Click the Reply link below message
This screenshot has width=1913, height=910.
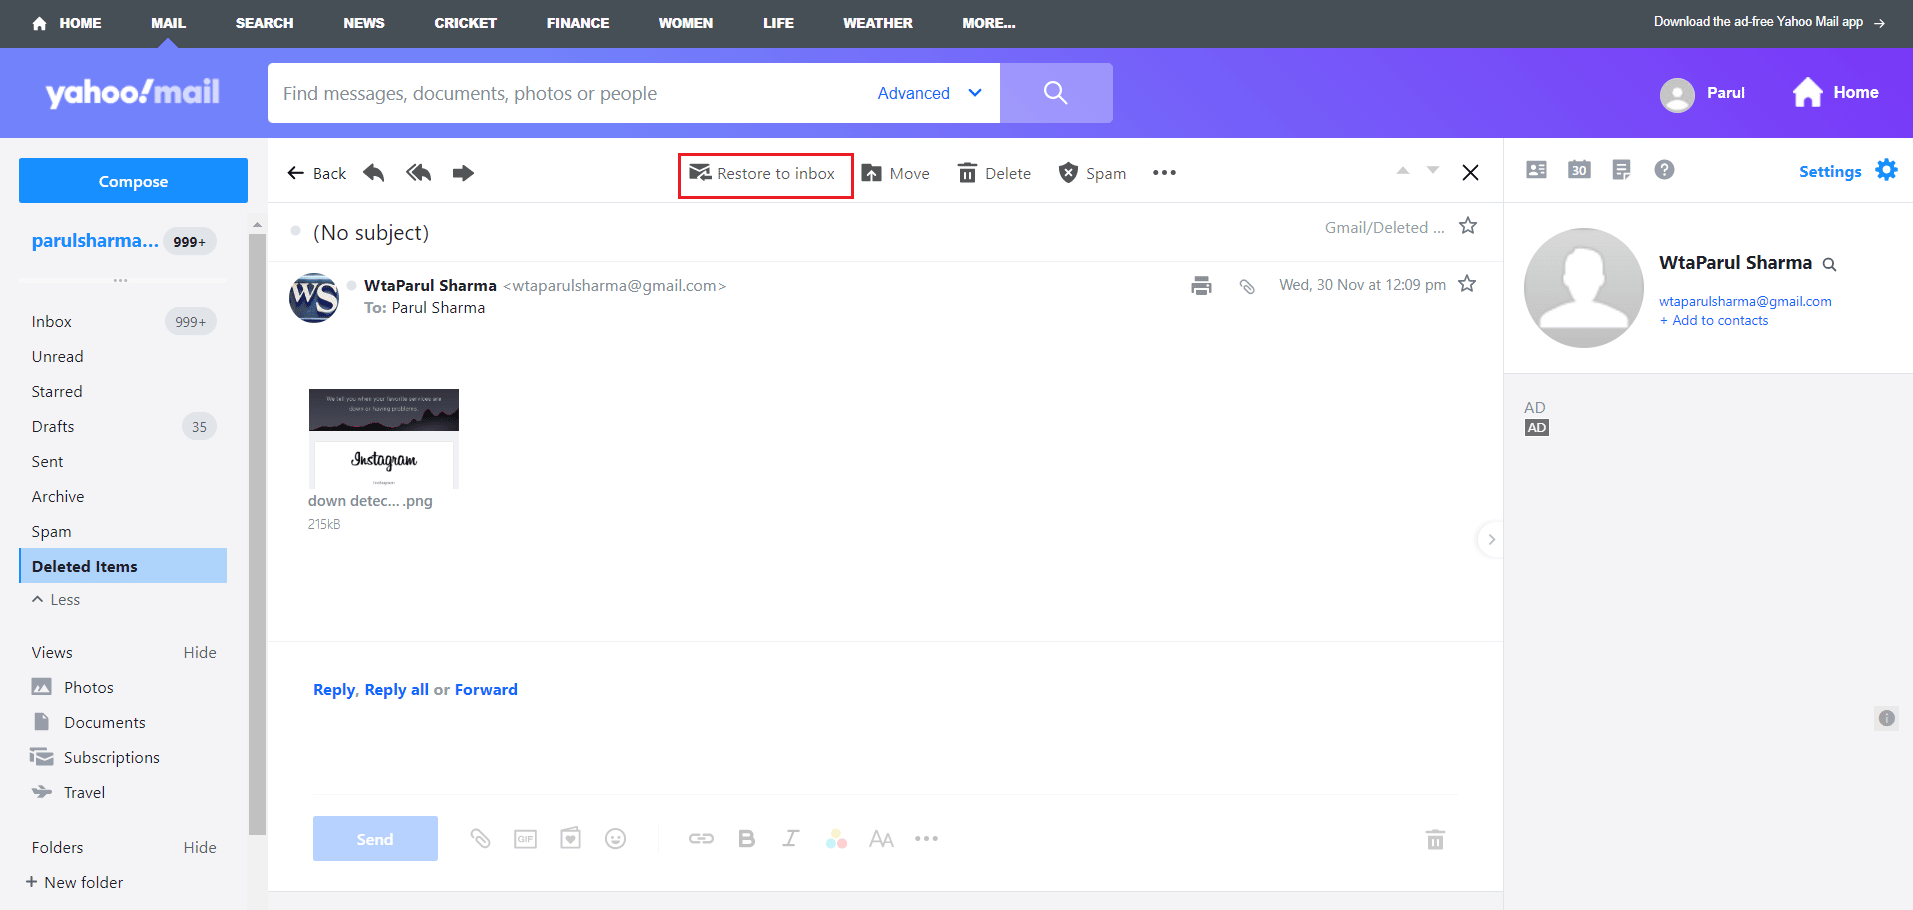point(334,689)
